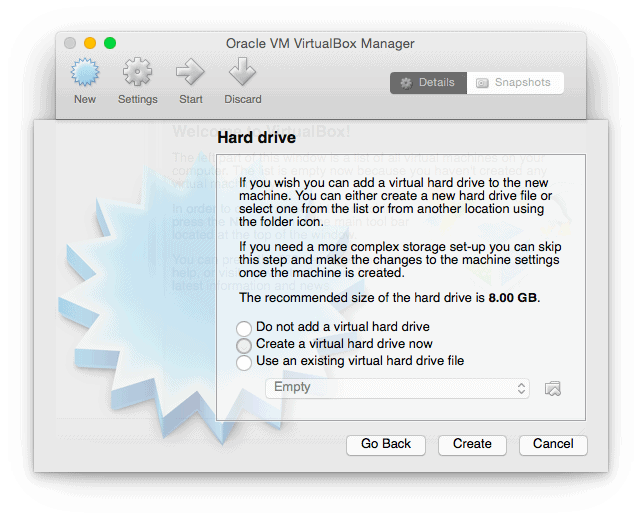Image resolution: width=642 pixels, height=519 pixels.
Task: Open the Settings gear icon in toolbar
Action: pyautogui.click(x=137, y=72)
